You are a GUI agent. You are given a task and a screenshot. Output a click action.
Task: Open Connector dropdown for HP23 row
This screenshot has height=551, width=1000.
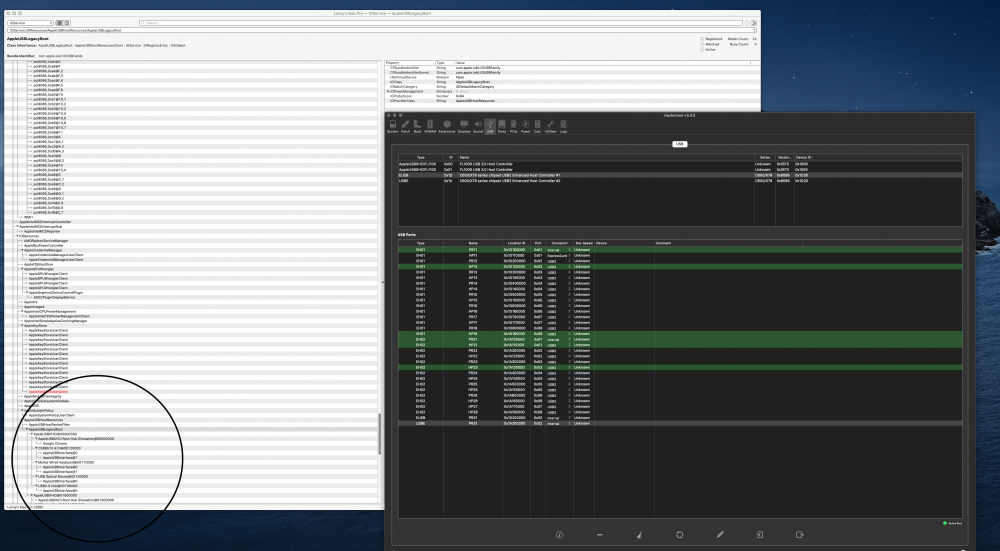[x=558, y=367]
